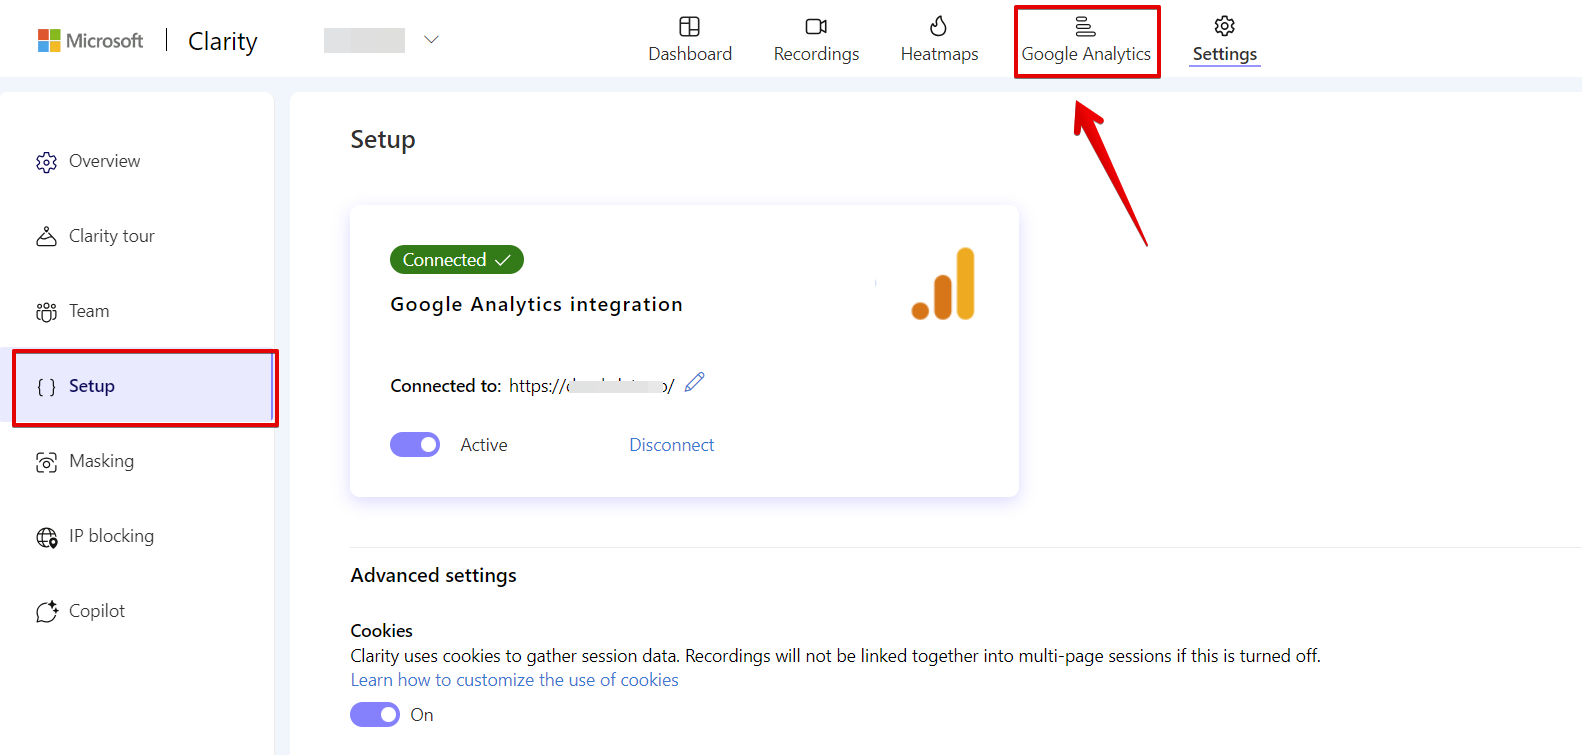Image resolution: width=1582 pixels, height=755 pixels.
Task: Open the Settings tab label
Action: [1224, 54]
